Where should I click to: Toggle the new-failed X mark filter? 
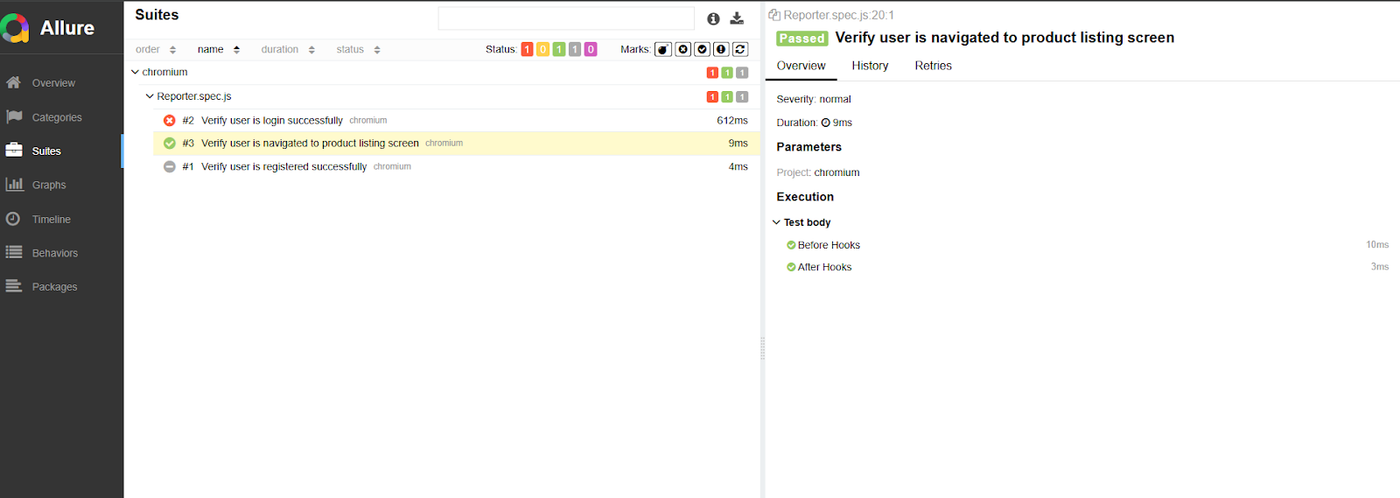coord(683,49)
